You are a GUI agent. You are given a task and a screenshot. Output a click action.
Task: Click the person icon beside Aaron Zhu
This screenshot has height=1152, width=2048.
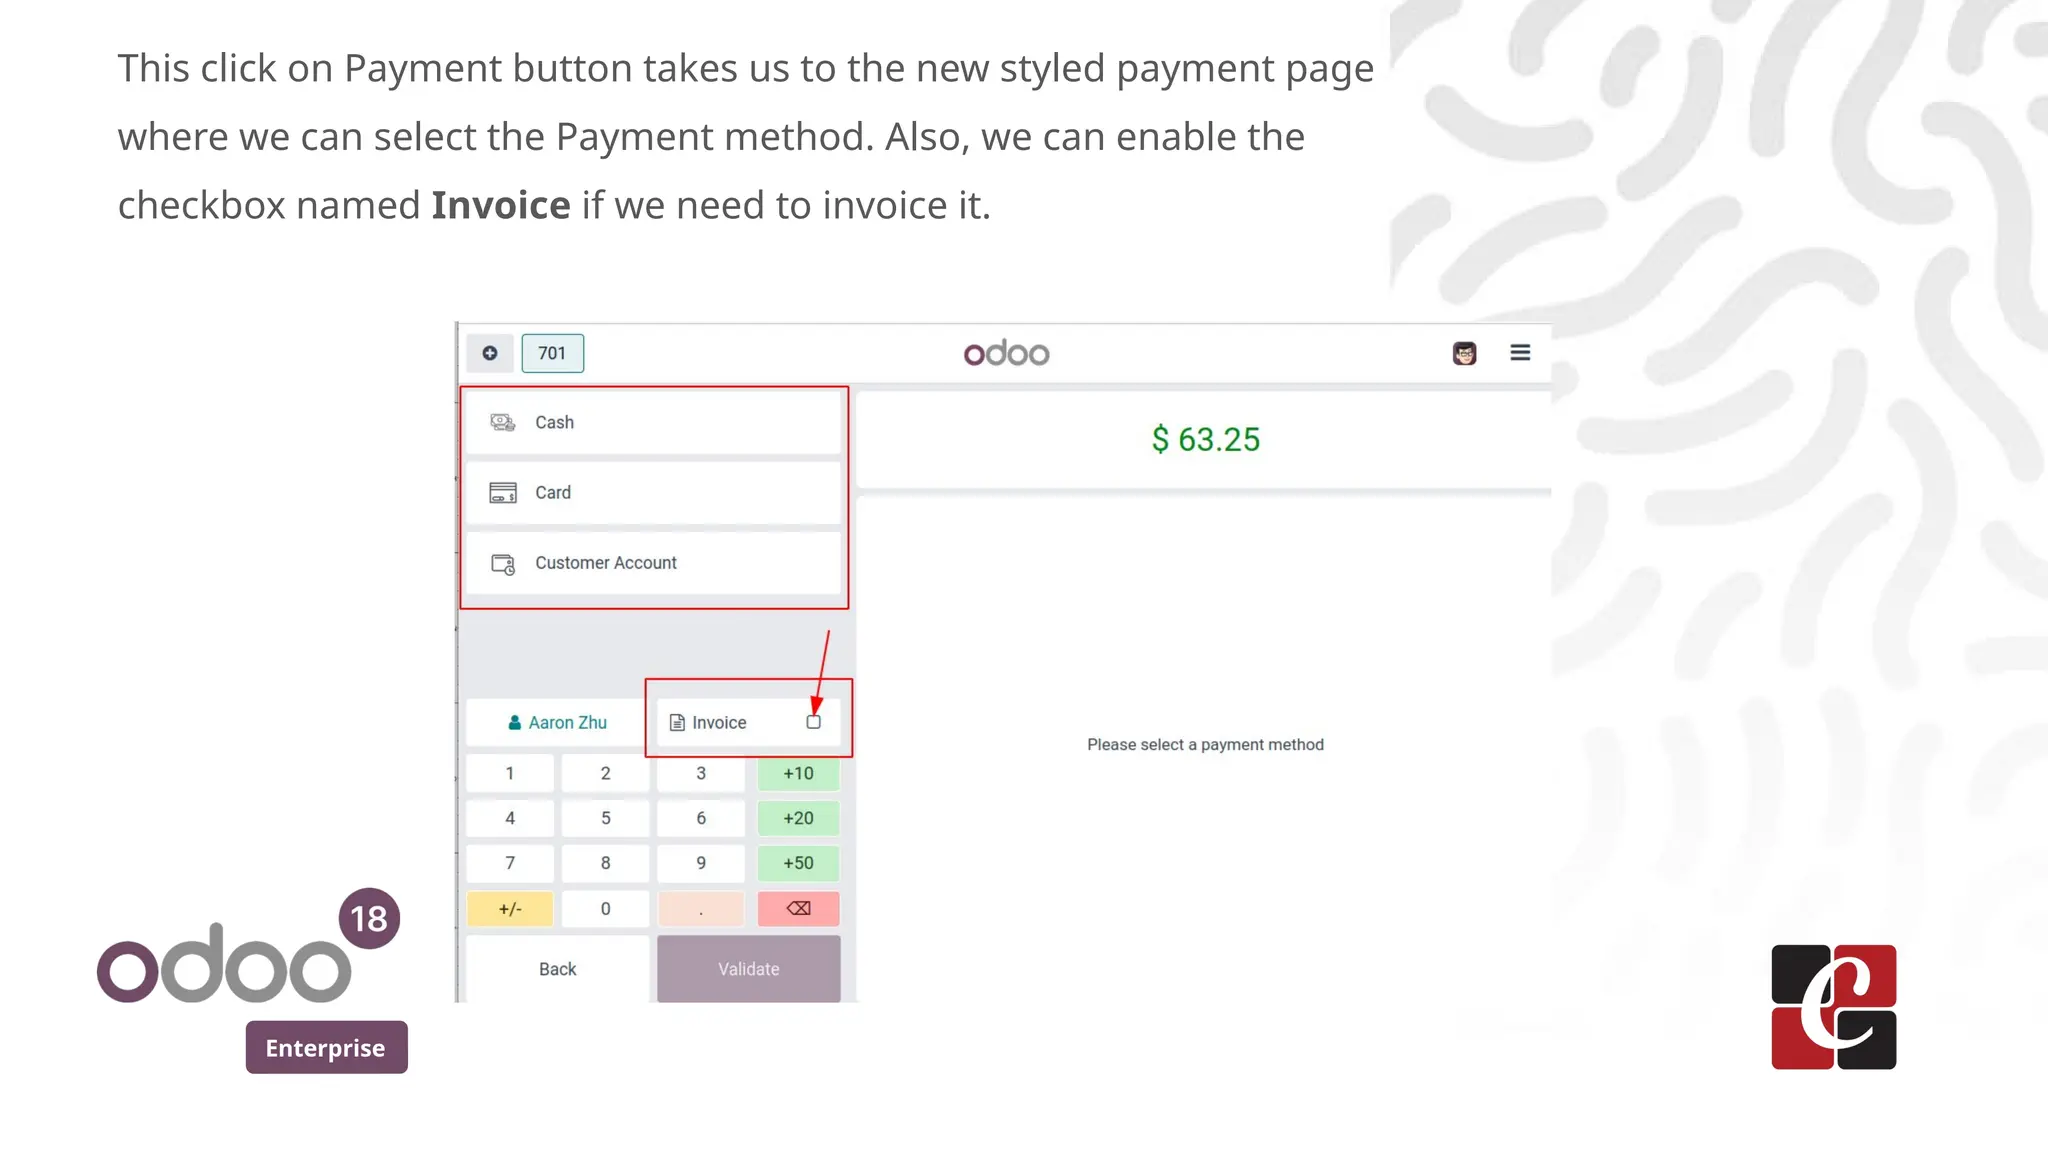click(x=514, y=723)
